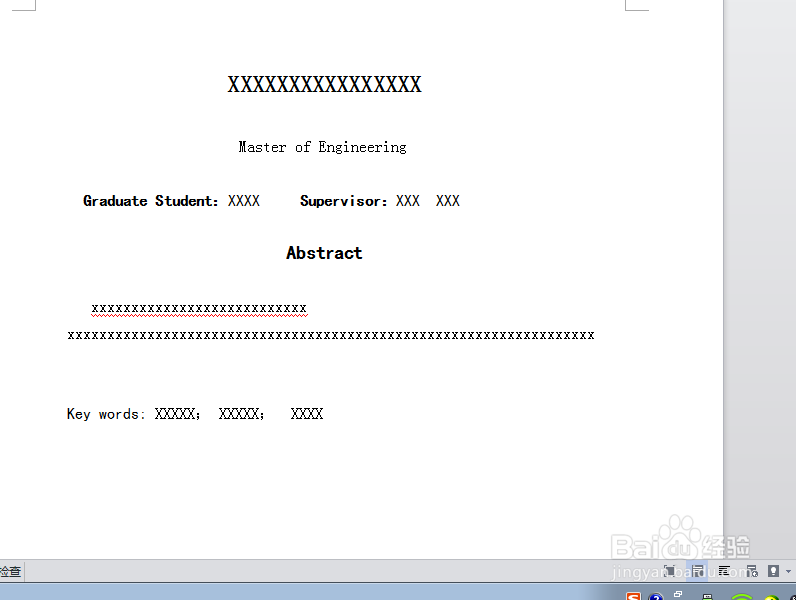Click the XXXX name after Graduate Student
796x600 pixels.
click(244, 201)
